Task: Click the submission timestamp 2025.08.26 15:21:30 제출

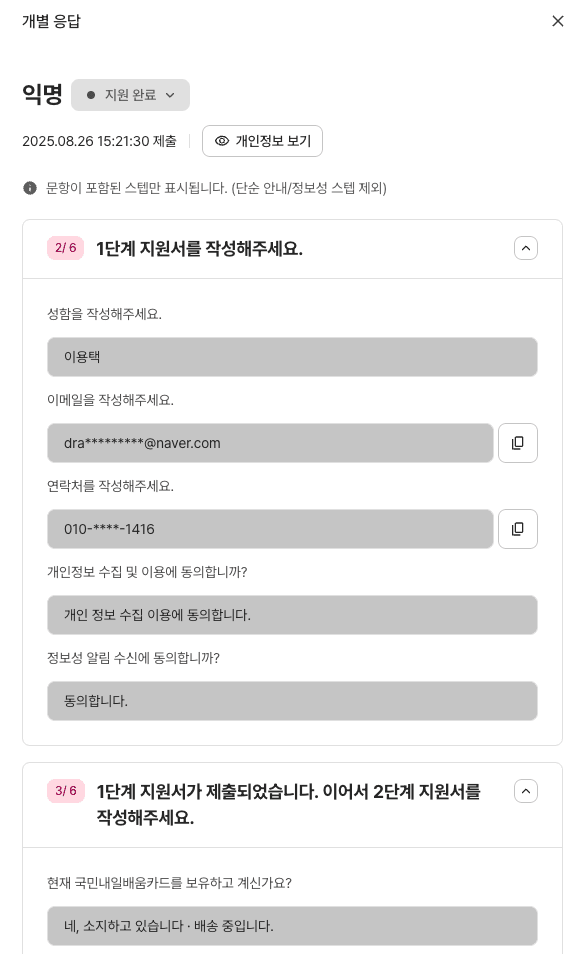Action: [100, 141]
